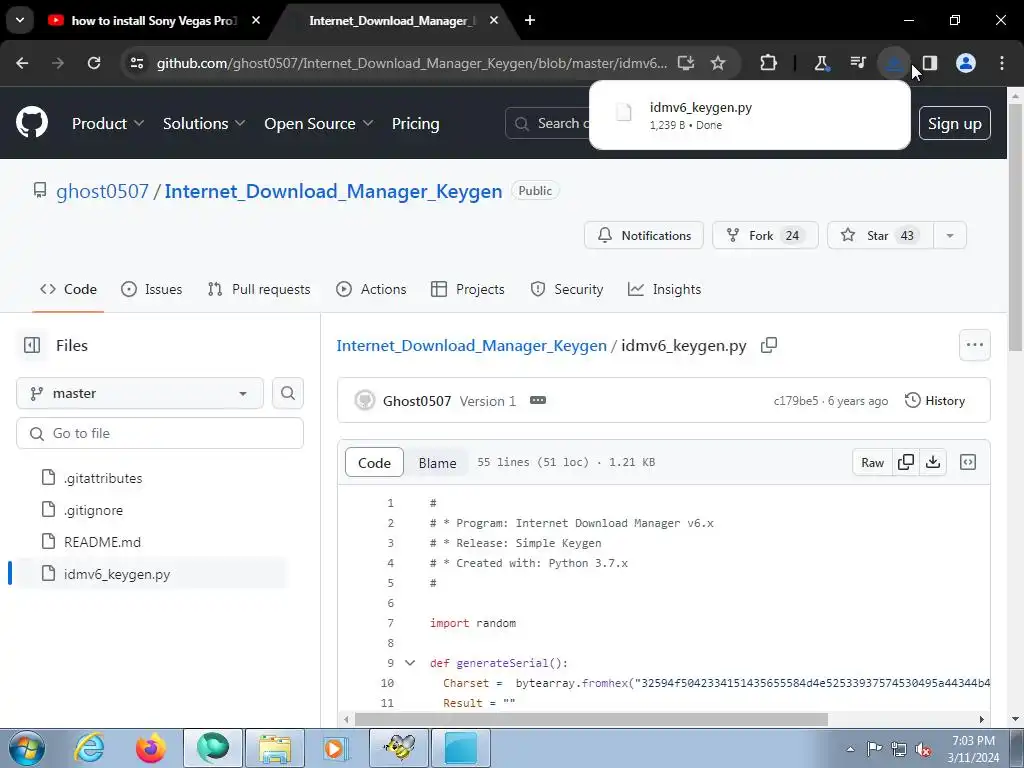Open symbols panel icon

[x=968, y=462]
